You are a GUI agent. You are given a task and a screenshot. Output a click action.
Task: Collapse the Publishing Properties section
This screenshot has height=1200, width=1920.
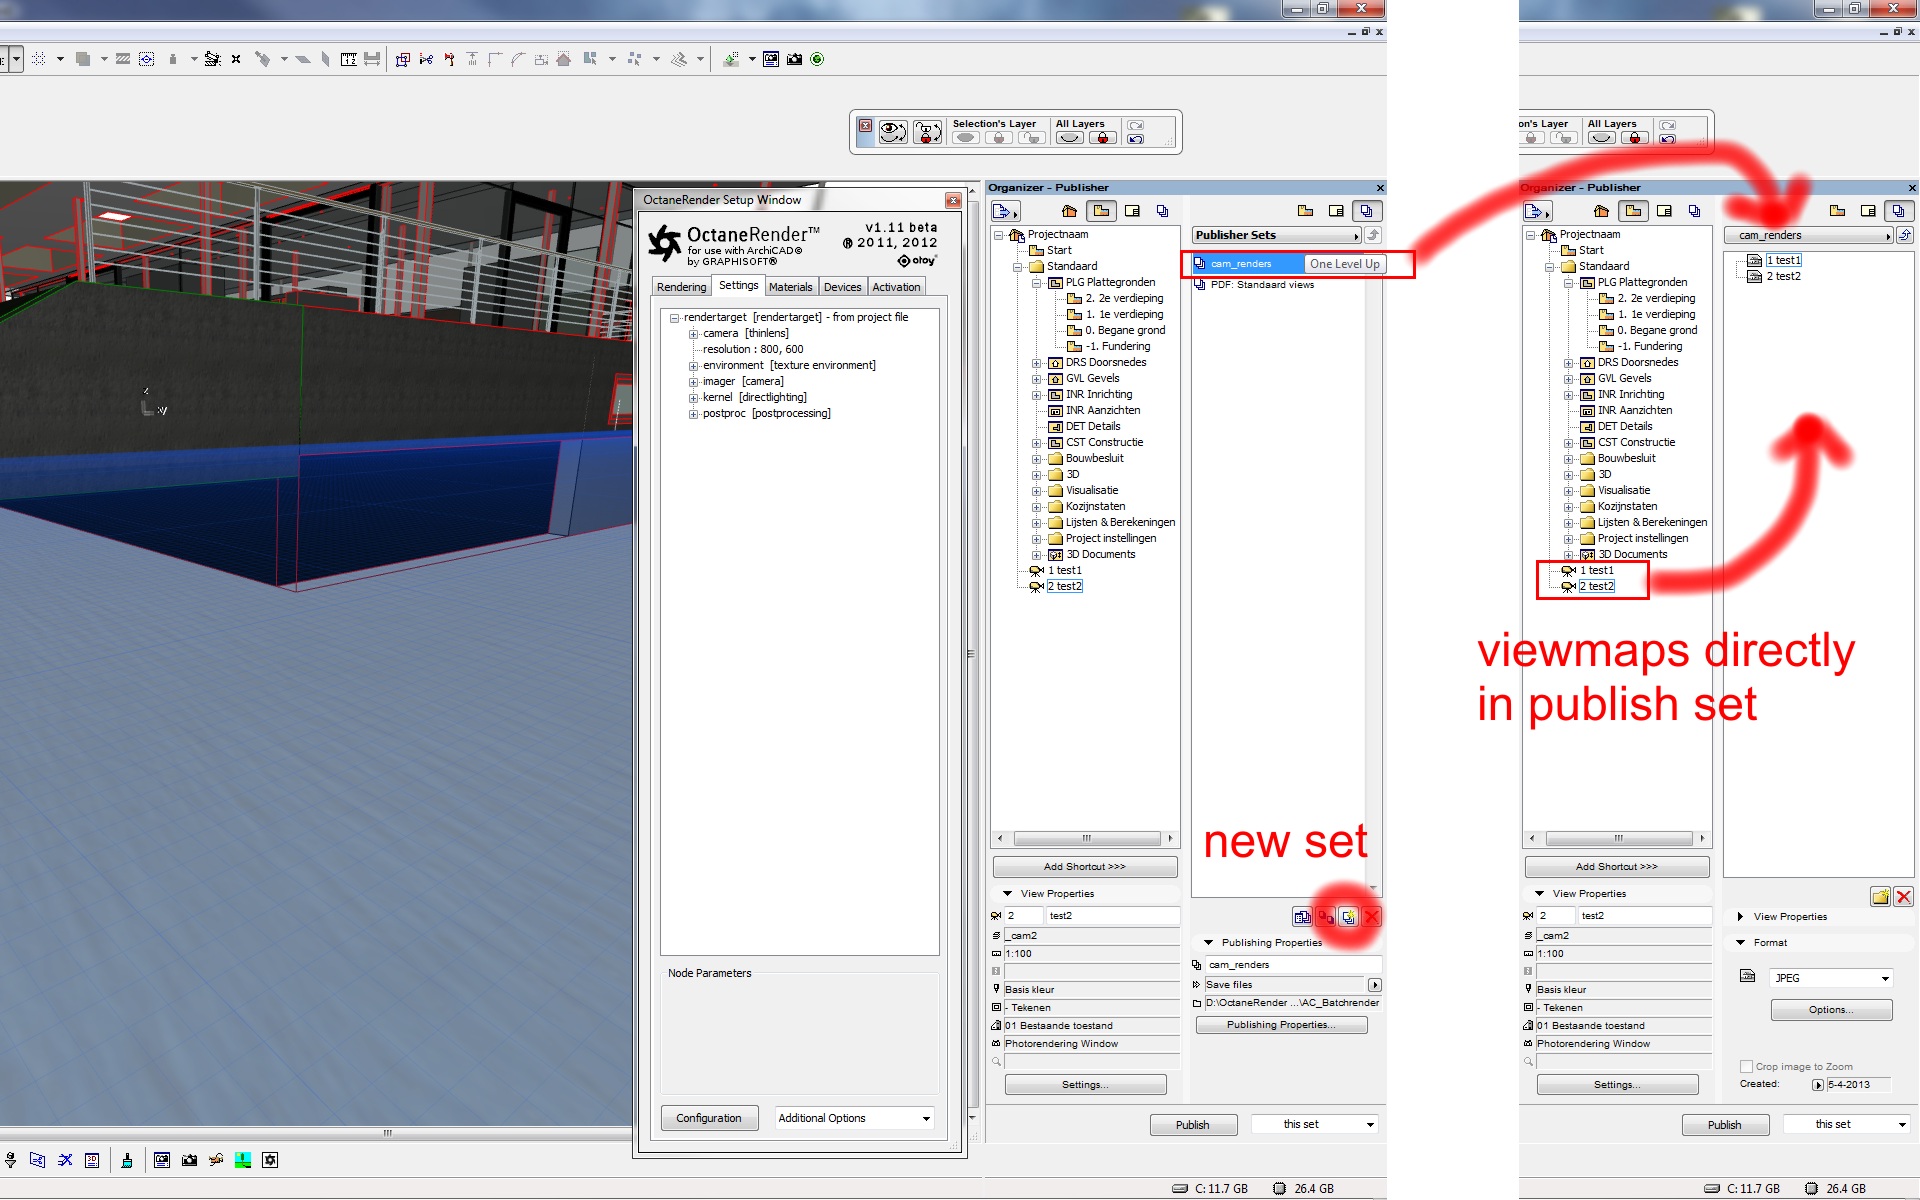(x=1208, y=942)
